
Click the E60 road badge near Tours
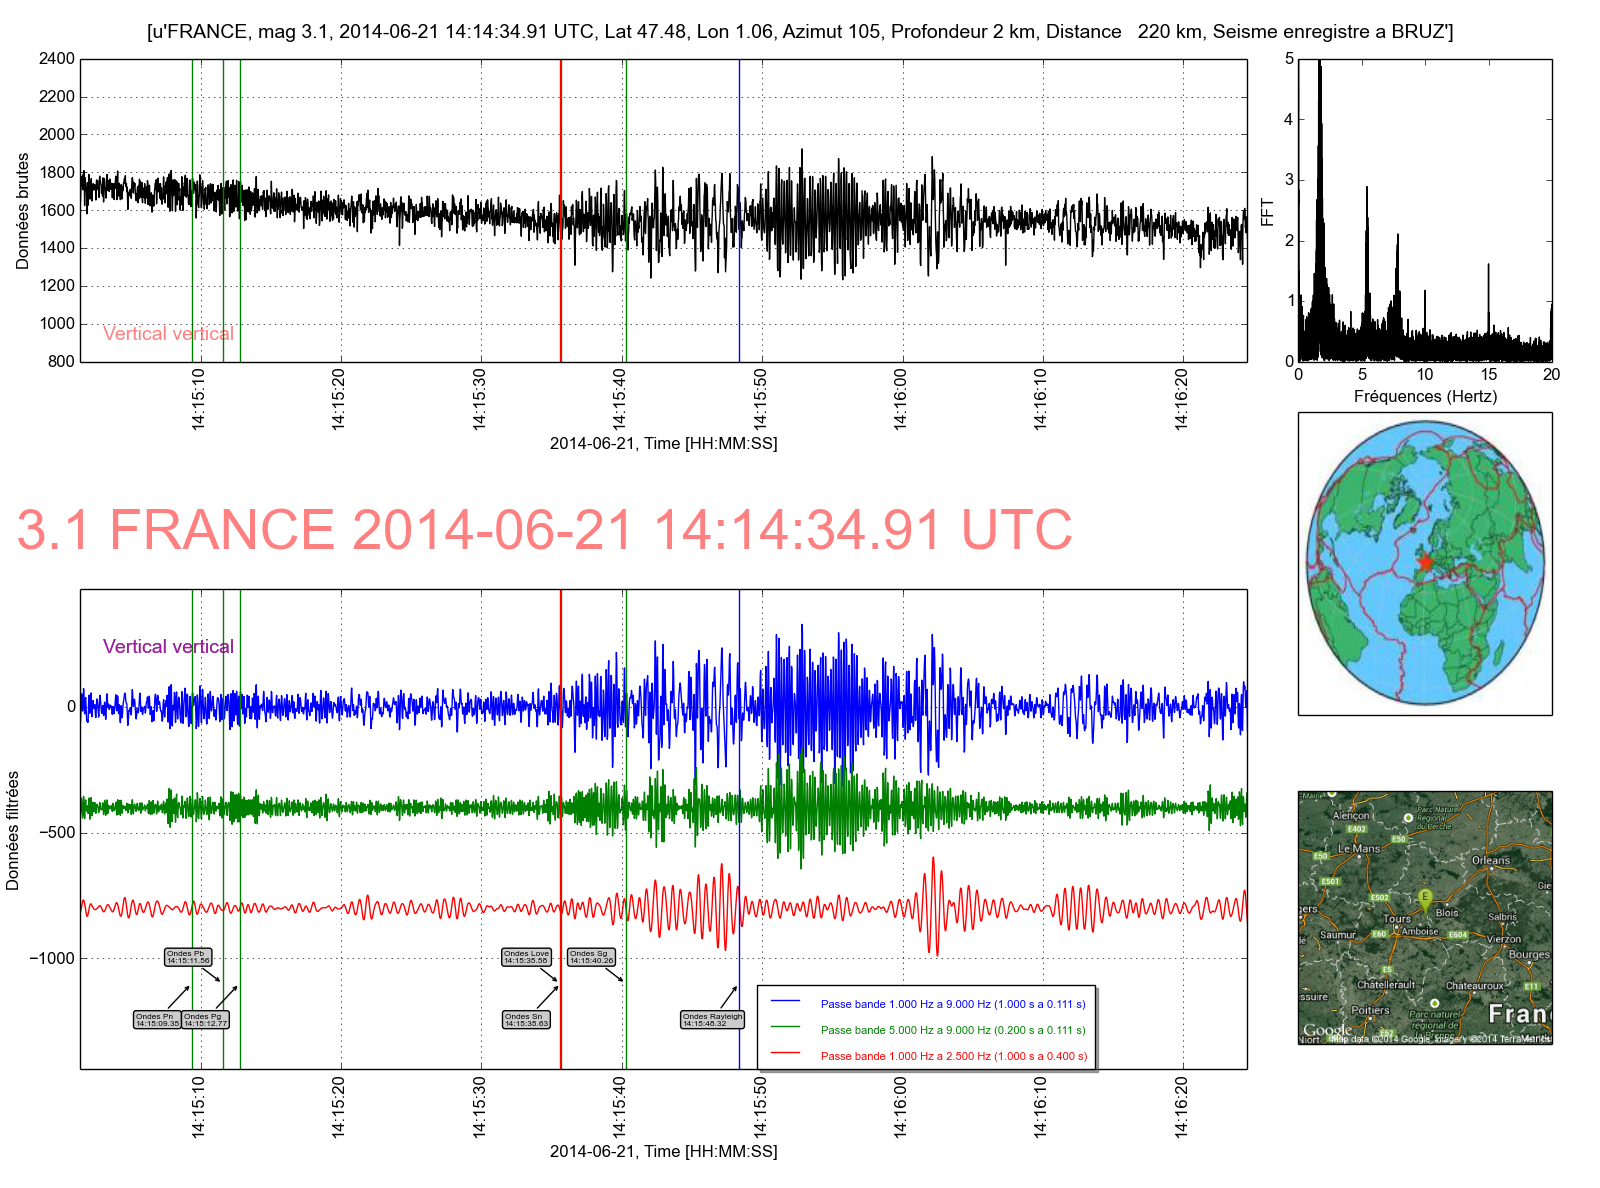1379,934
